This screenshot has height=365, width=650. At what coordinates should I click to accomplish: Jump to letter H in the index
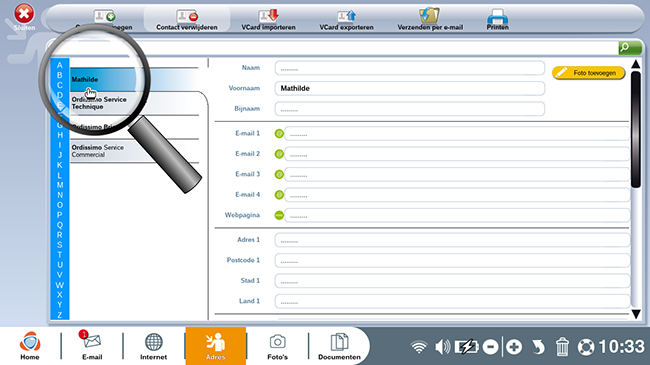[60, 135]
